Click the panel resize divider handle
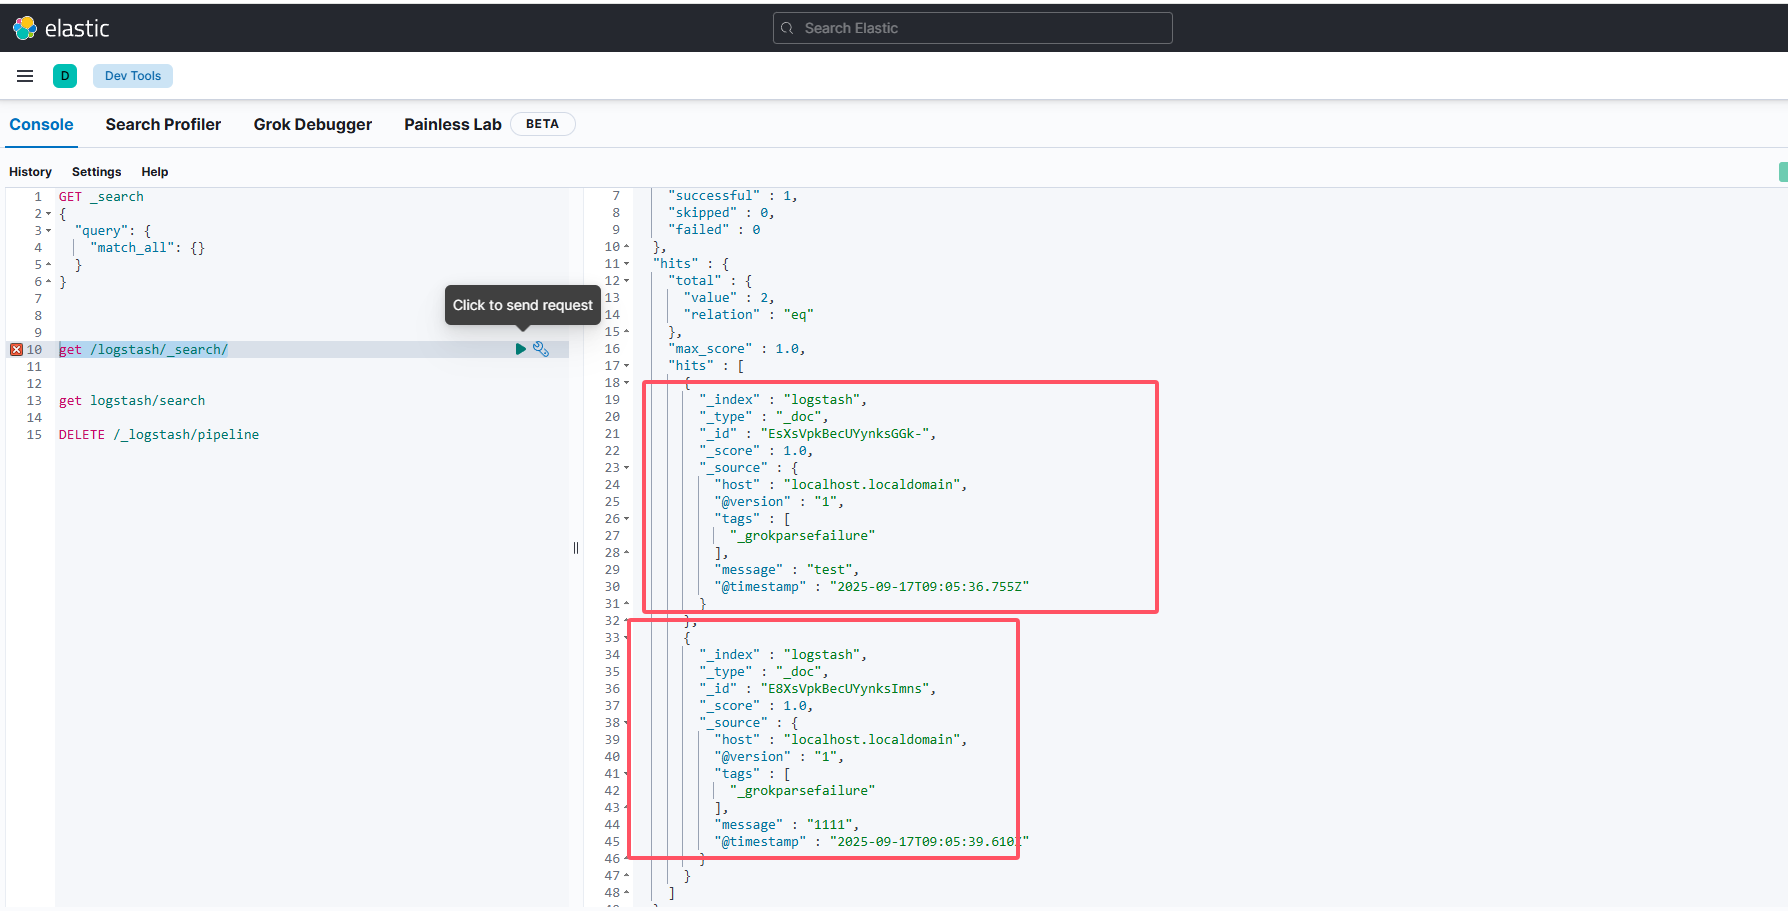This screenshot has height=911, width=1788. 576,548
